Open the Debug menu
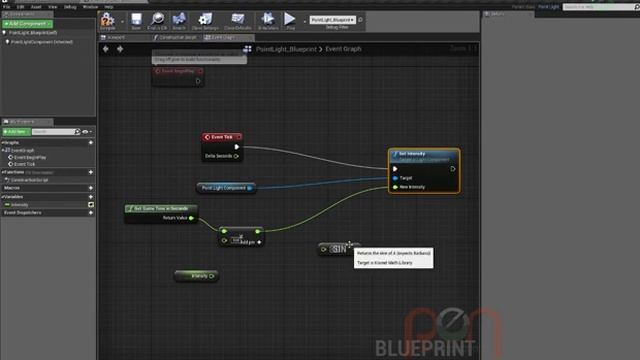Viewport: 640px width, 360px height. (x=70, y=7)
